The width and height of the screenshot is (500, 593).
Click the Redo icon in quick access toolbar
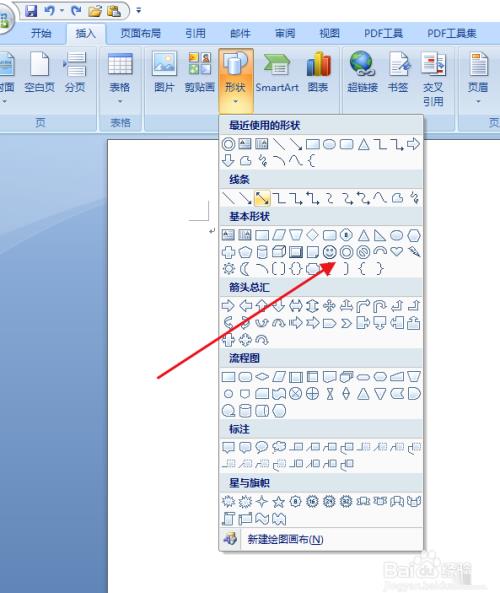[x=76, y=11]
